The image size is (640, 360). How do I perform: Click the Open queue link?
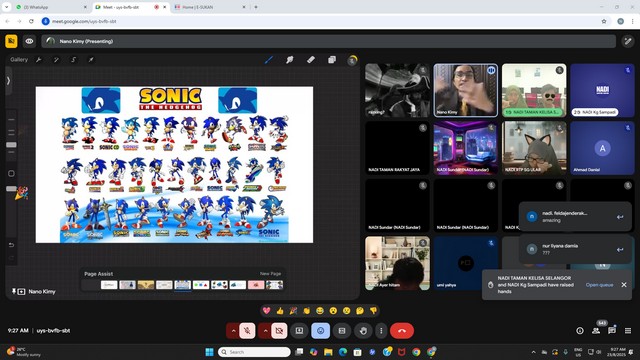tap(599, 285)
